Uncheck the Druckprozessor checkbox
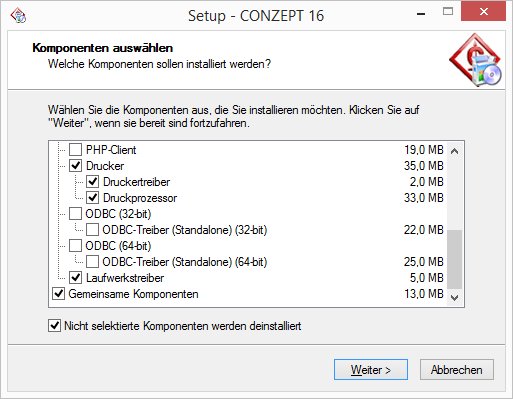Image resolution: width=513 pixels, height=399 pixels. pyautogui.click(x=92, y=198)
